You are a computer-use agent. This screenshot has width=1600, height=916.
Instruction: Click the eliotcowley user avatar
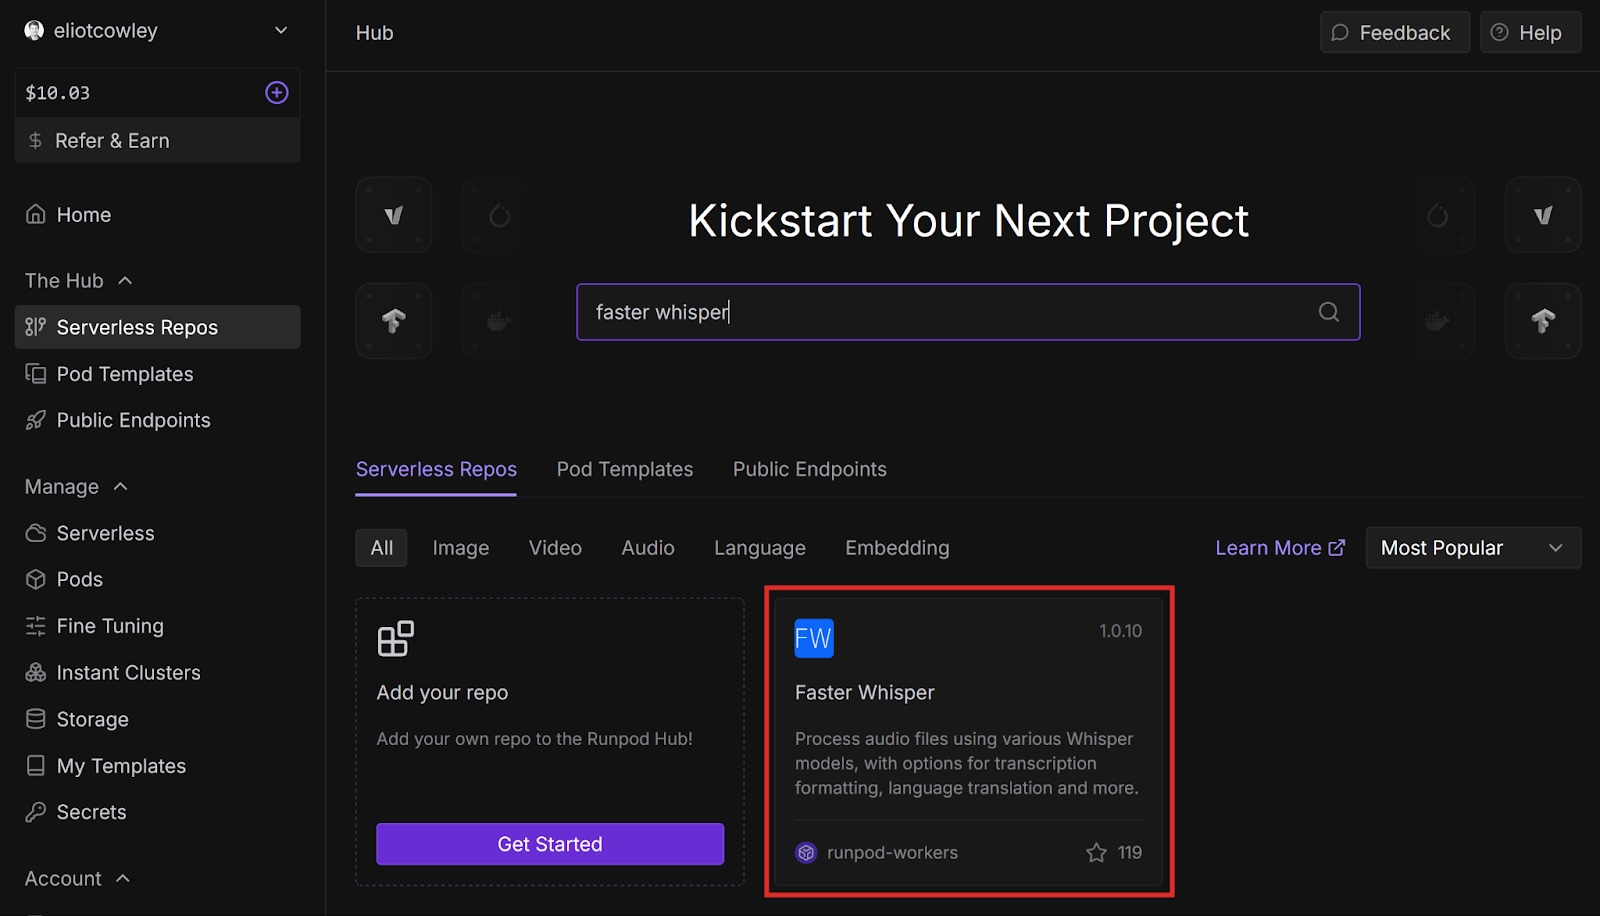[34, 30]
